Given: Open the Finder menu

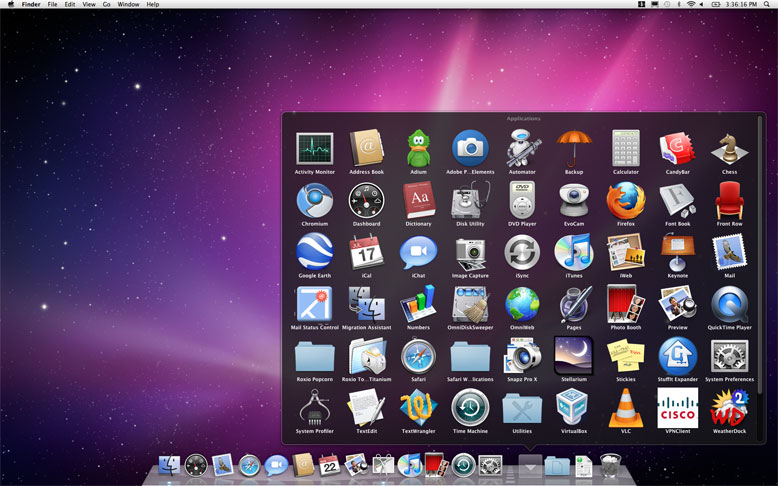Looking at the screenshot, I should point(31,4).
